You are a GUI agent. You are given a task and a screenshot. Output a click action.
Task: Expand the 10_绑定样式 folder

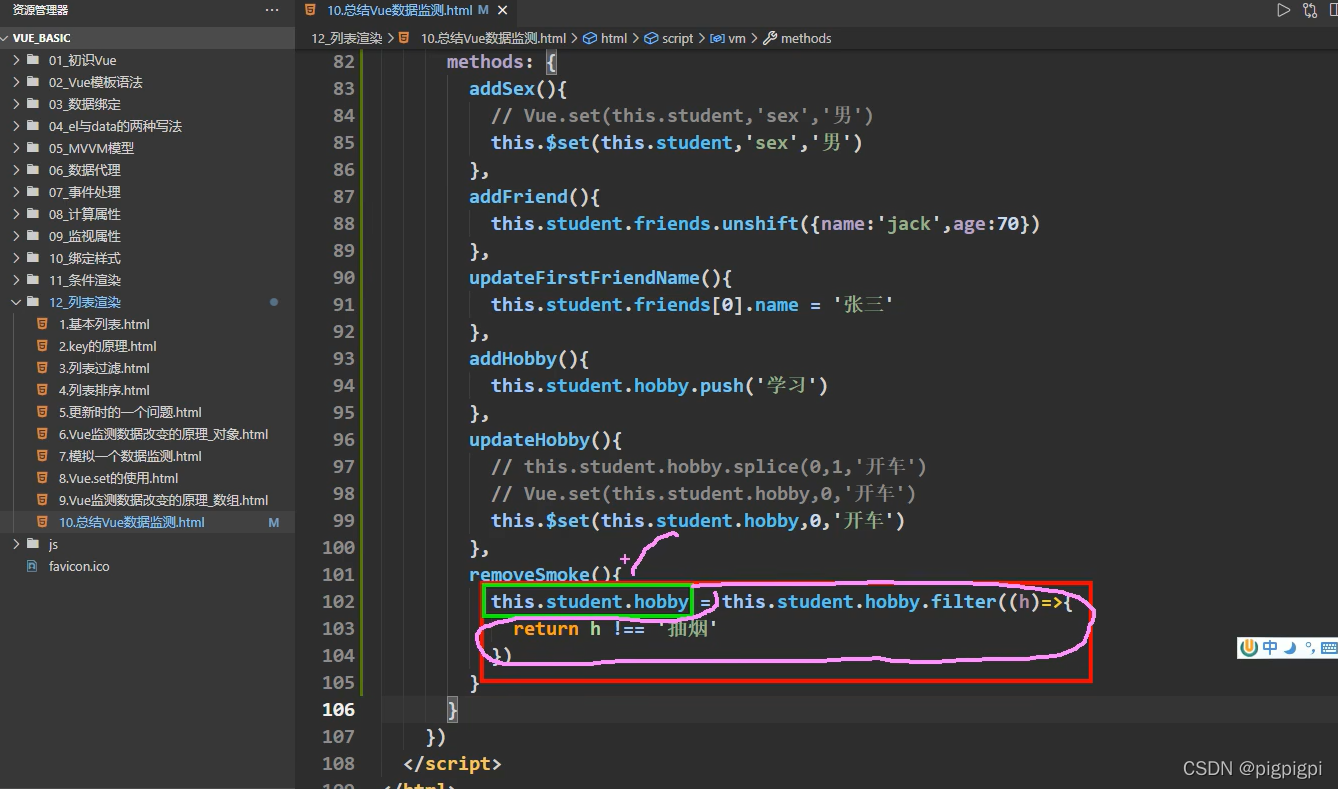click(x=148, y=258)
